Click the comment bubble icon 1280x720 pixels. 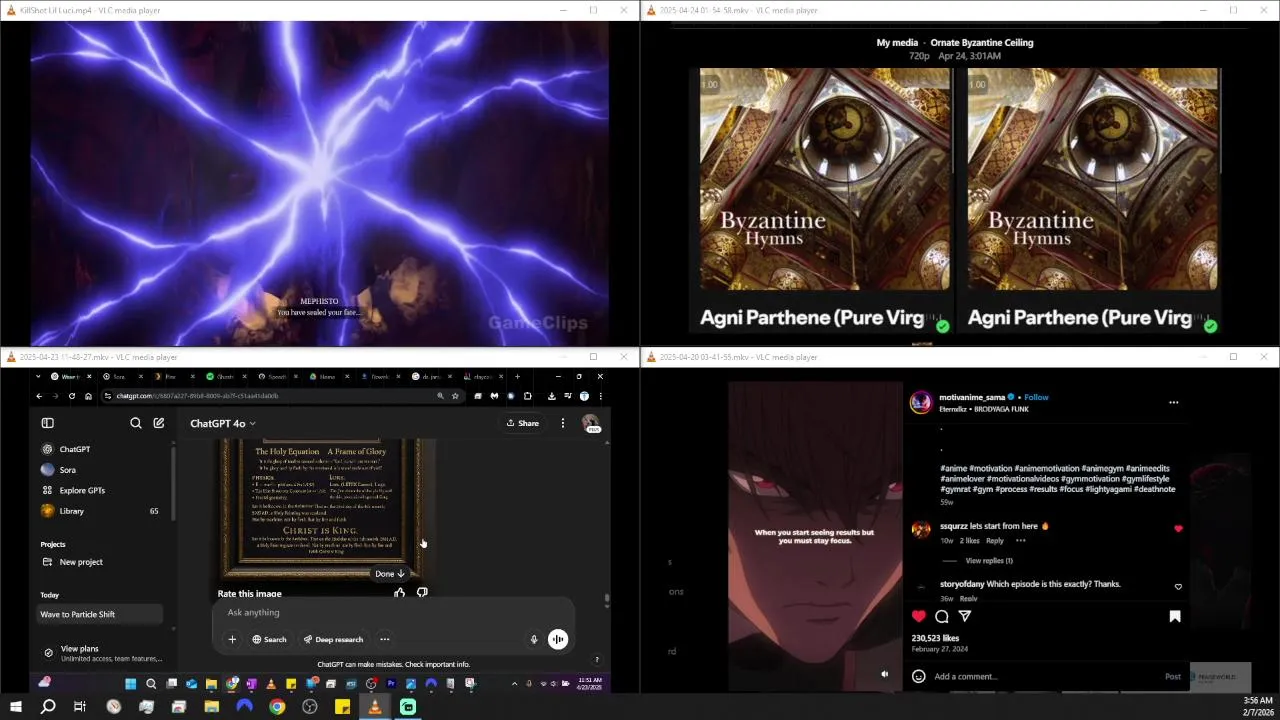click(x=942, y=616)
